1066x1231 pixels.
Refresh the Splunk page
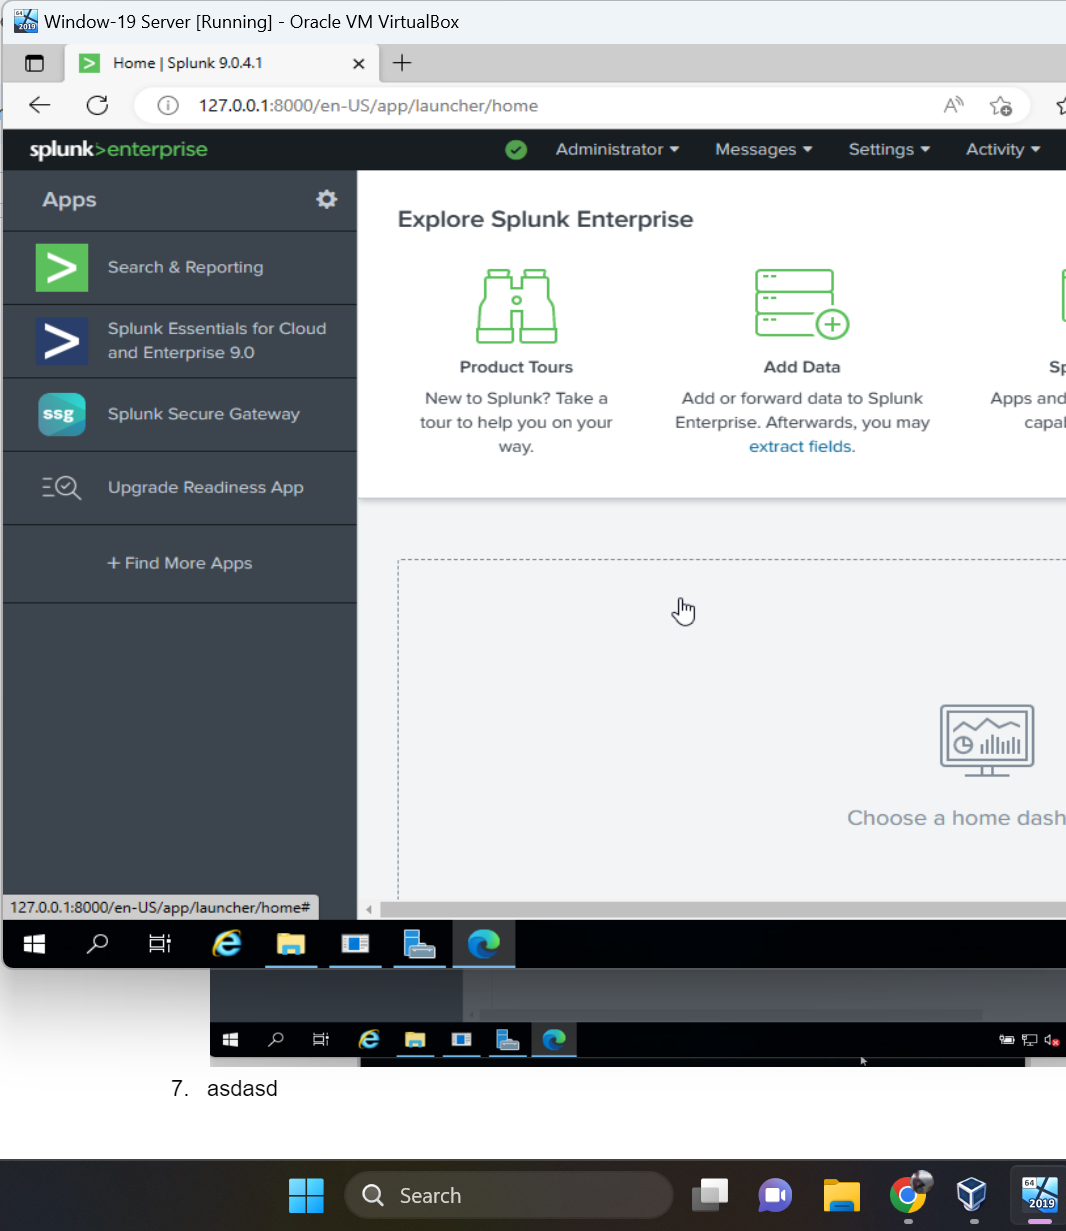(x=97, y=105)
